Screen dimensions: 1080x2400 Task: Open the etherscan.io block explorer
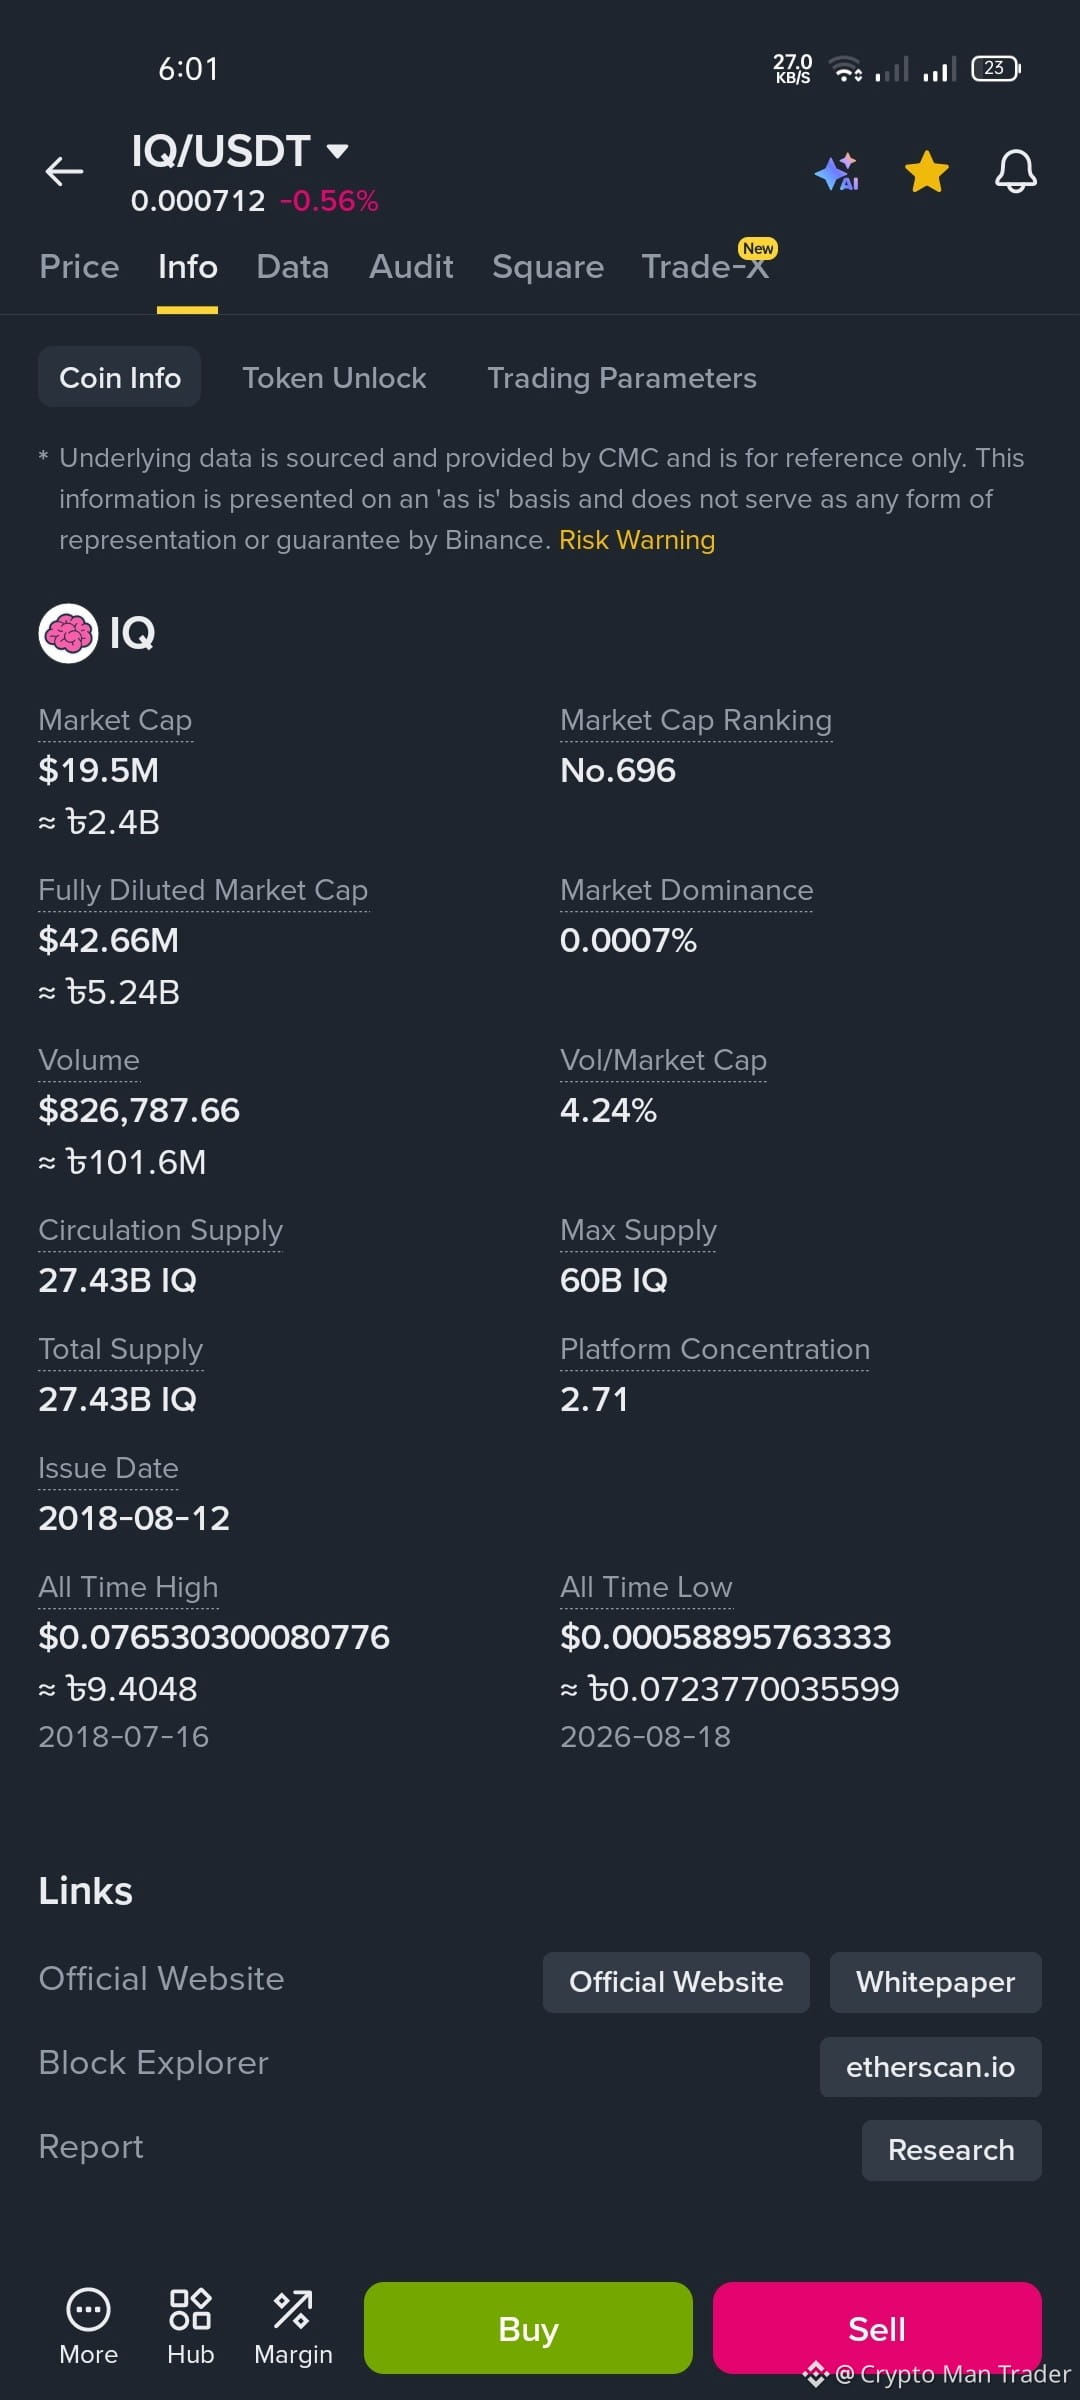[x=930, y=2067]
